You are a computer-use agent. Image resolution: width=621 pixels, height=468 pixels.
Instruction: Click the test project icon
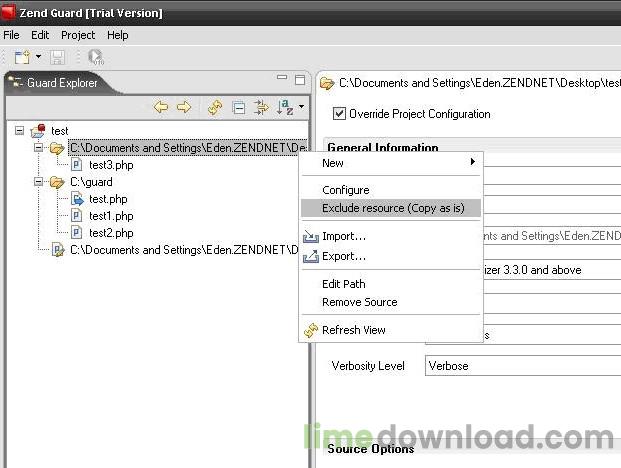pyautogui.click(x=38, y=130)
